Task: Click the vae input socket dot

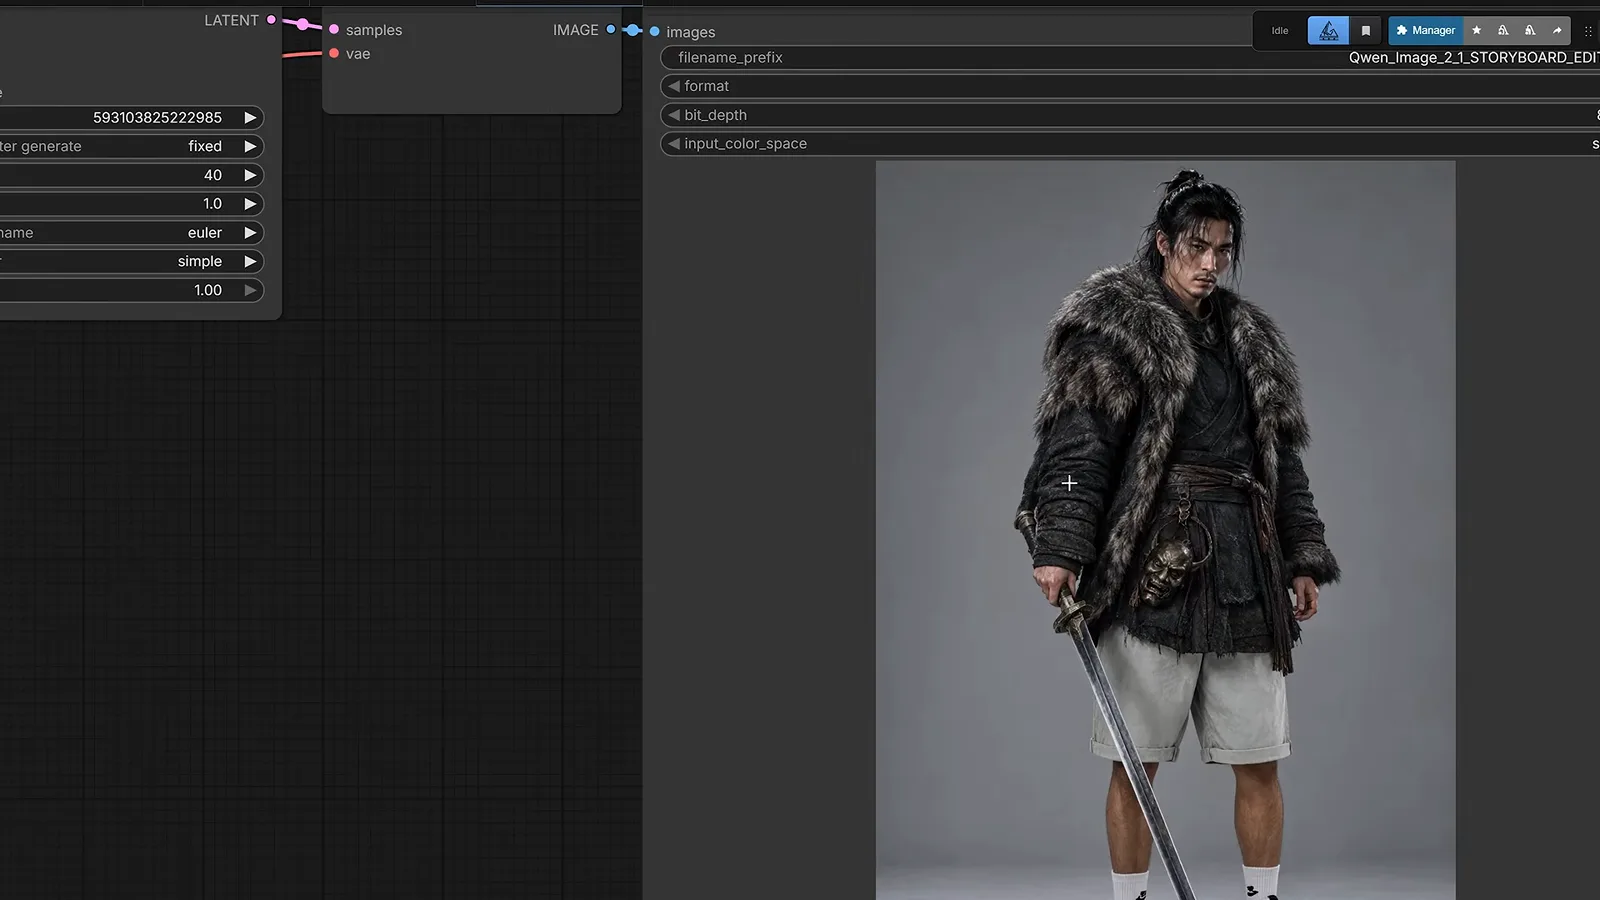Action: pos(334,54)
